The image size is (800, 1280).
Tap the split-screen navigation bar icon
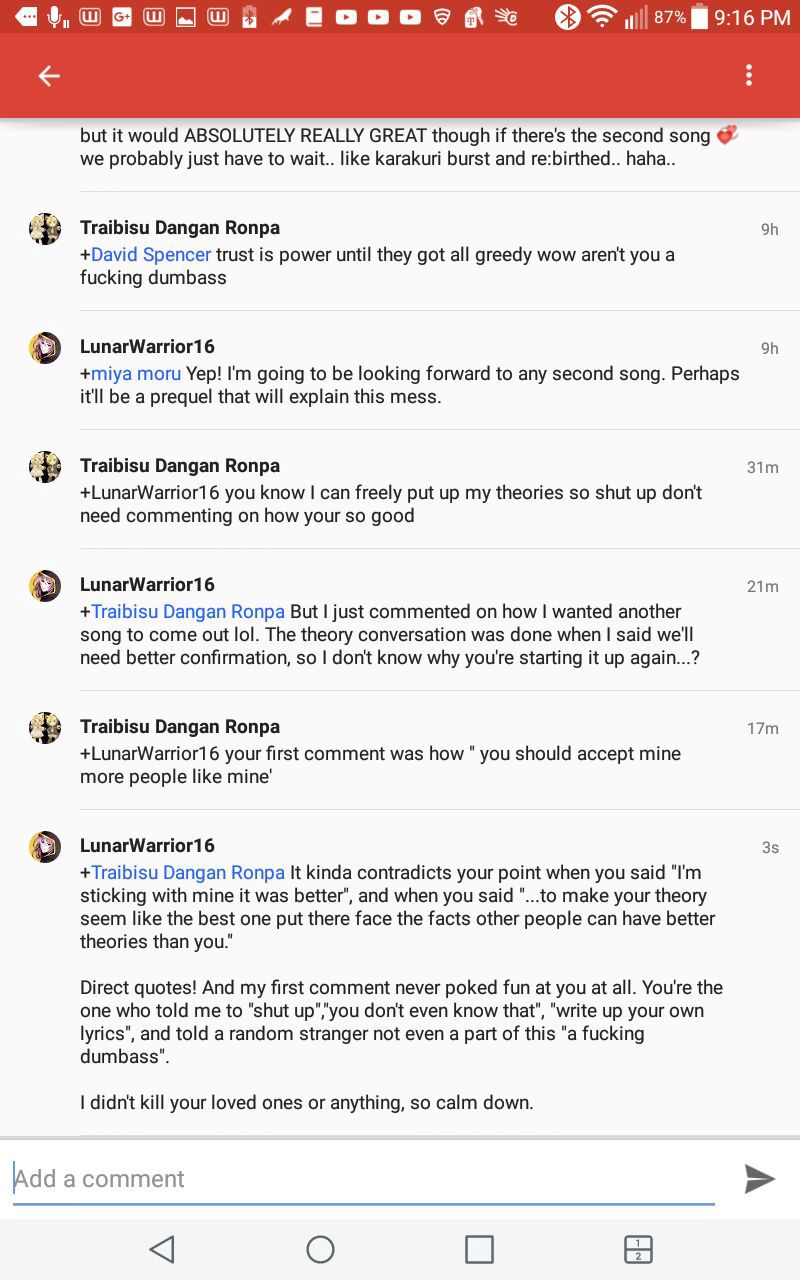coord(638,1249)
